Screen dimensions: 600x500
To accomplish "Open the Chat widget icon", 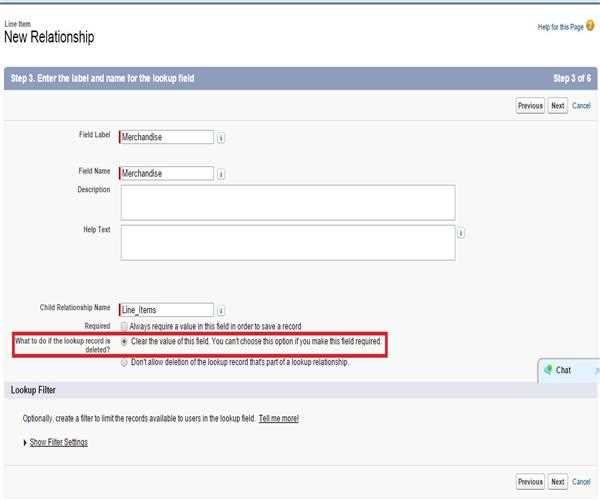I will [x=547, y=370].
